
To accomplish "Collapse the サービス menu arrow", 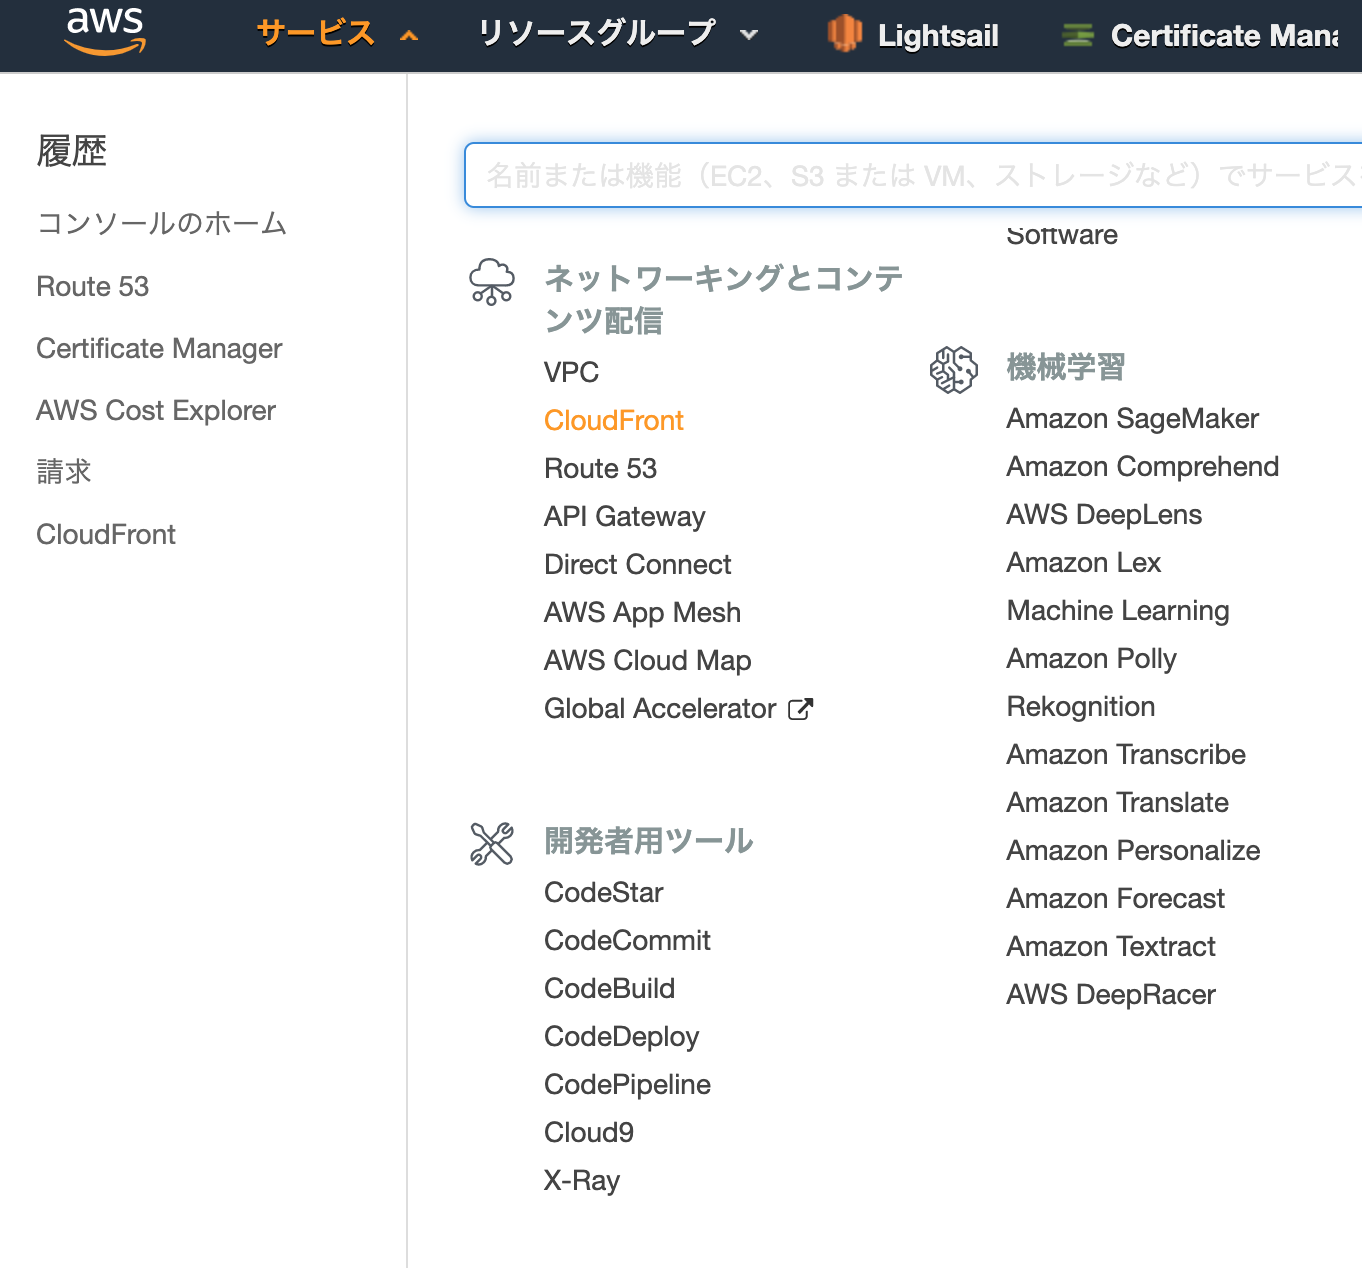I will (x=408, y=36).
